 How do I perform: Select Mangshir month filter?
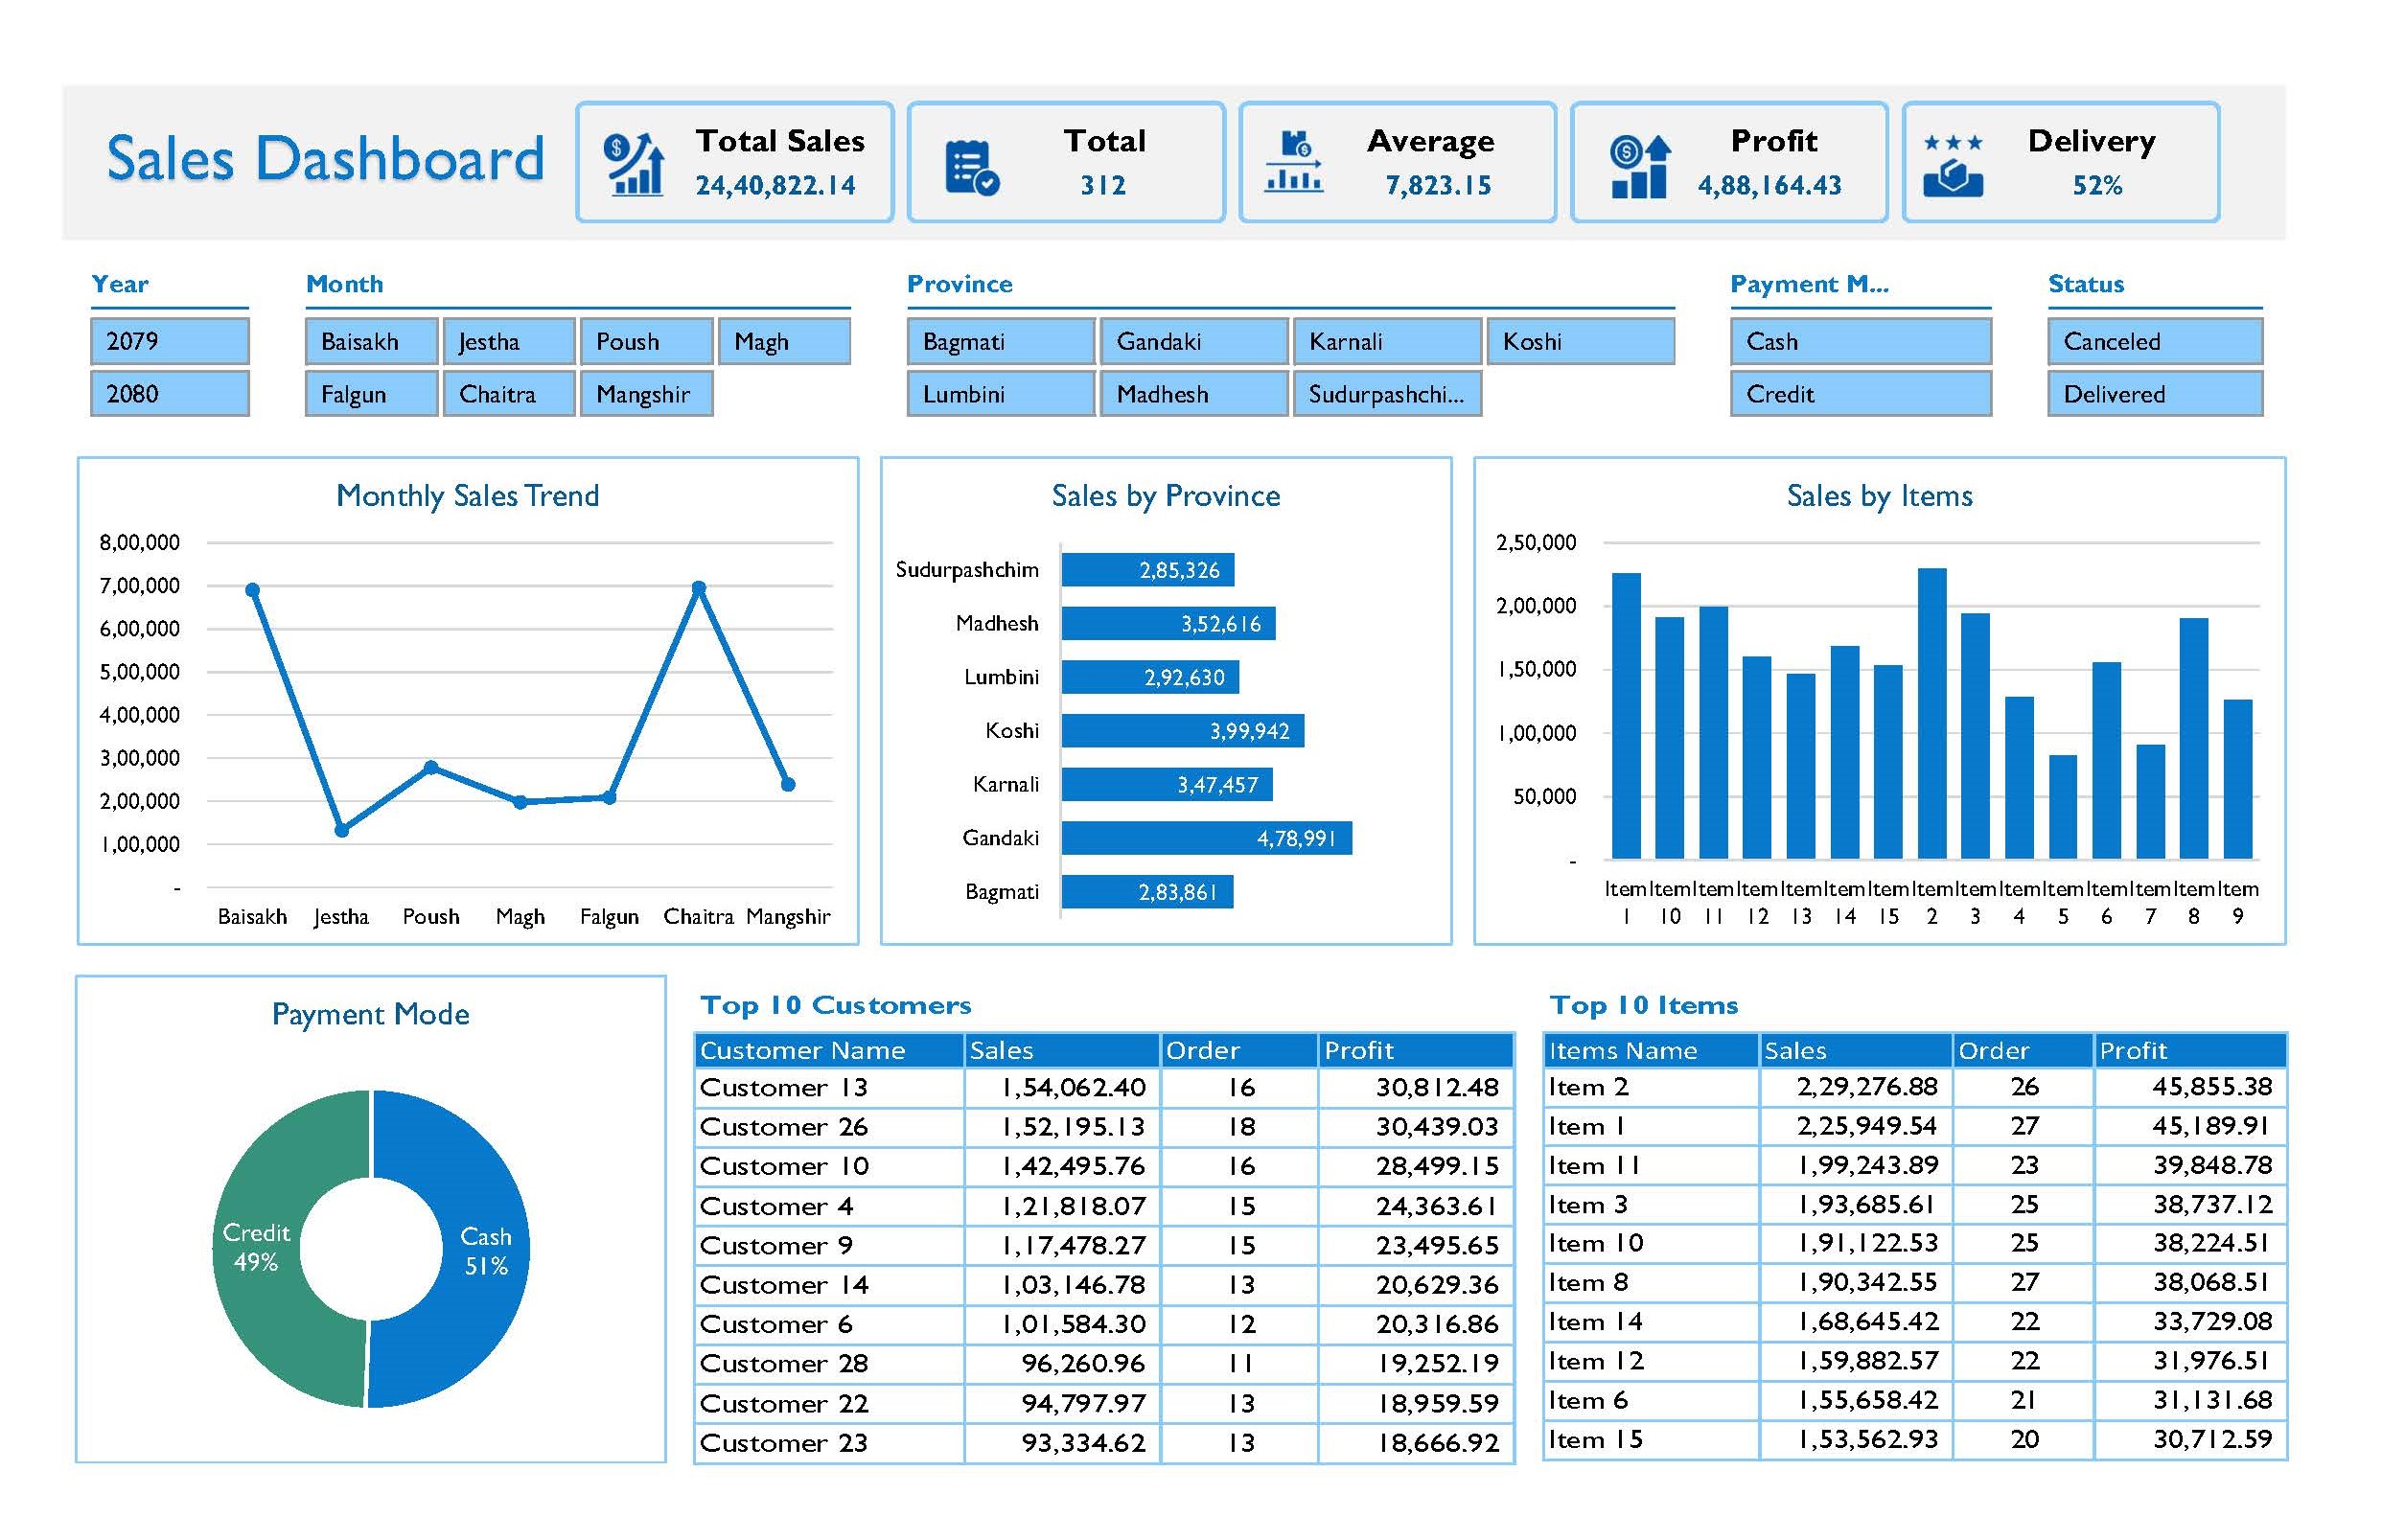(x=647, y=393)
